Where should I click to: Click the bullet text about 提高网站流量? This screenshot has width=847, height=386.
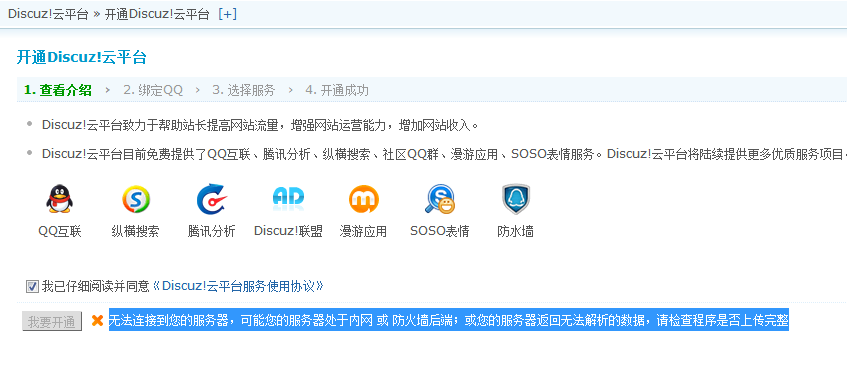tap(260, 126)
